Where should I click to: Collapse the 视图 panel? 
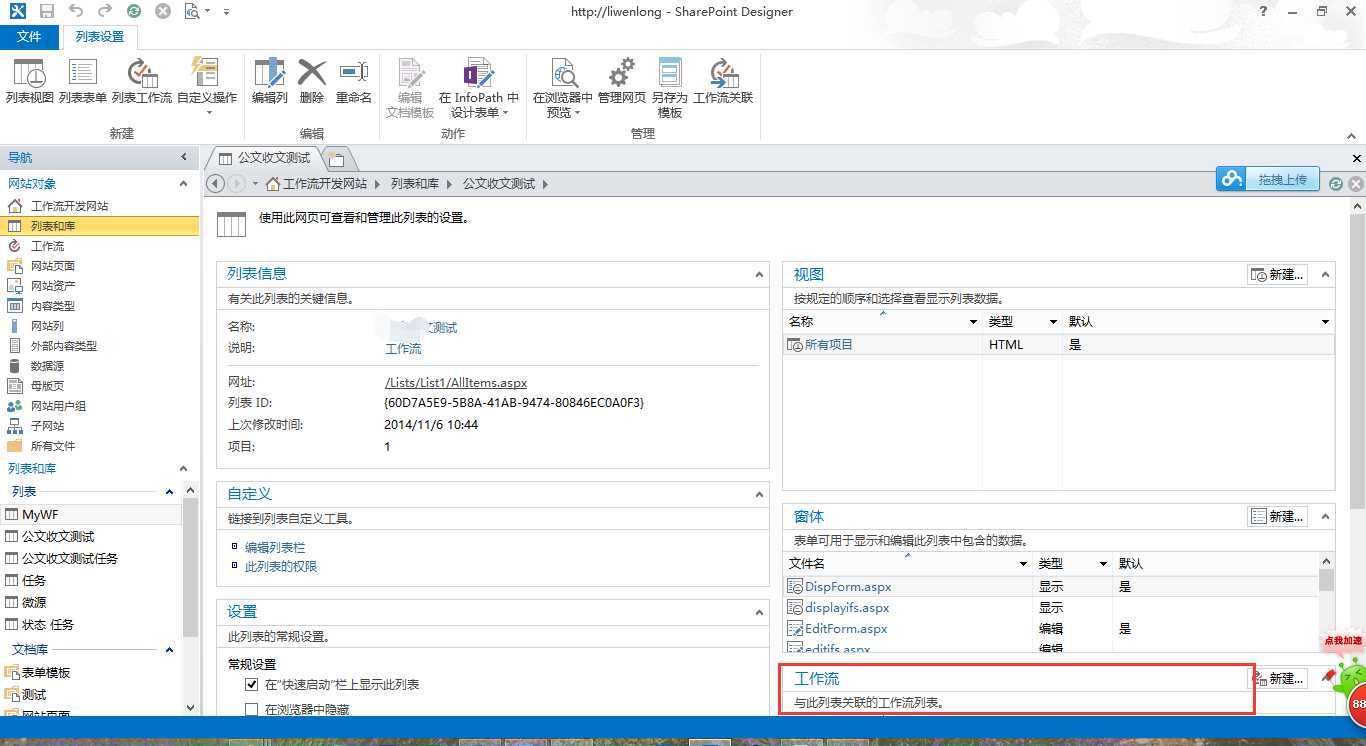[x=1326, y=274]
